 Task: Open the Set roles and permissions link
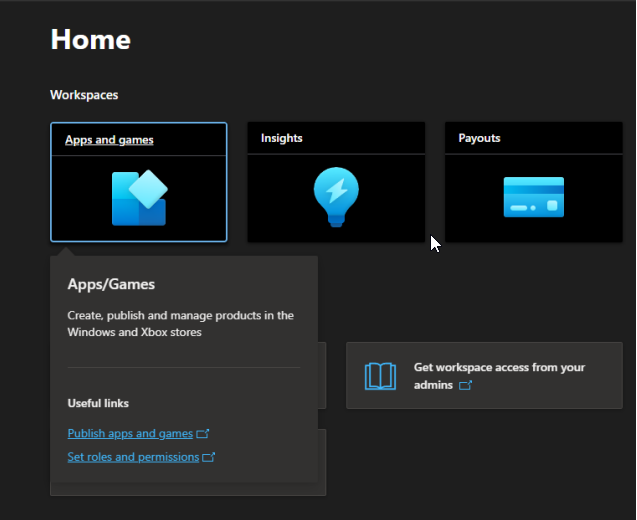pos(133,458)
